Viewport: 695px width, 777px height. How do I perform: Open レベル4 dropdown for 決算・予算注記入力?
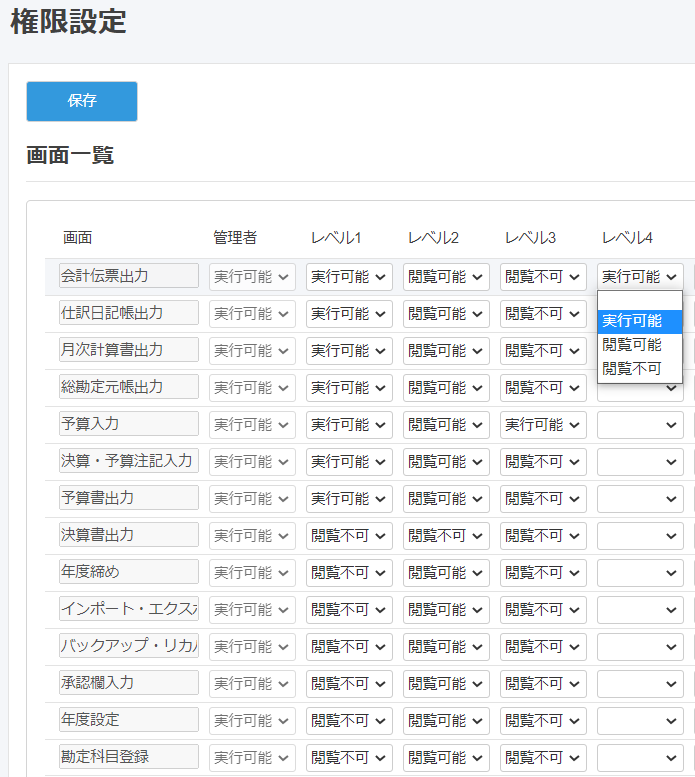tap(640, 462)
